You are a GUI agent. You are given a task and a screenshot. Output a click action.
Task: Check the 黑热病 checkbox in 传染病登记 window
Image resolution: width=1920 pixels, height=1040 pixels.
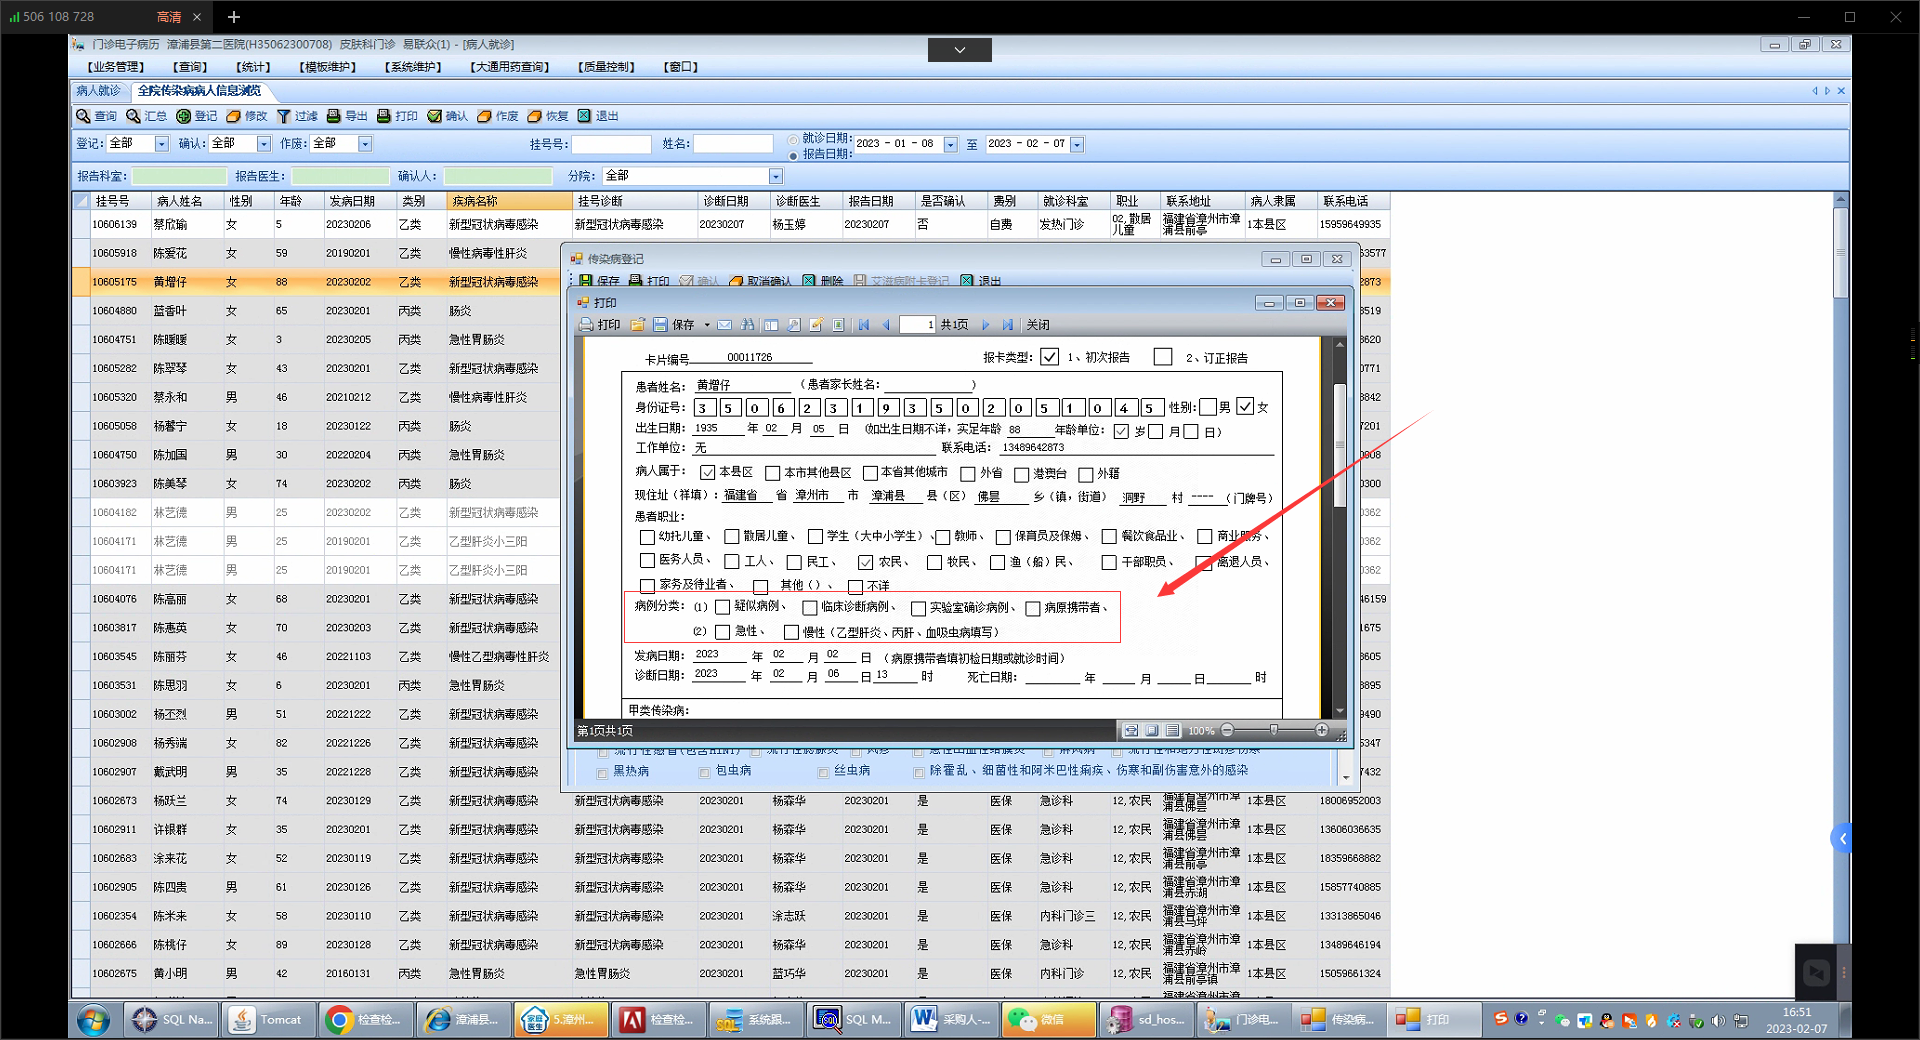[602, 772]
